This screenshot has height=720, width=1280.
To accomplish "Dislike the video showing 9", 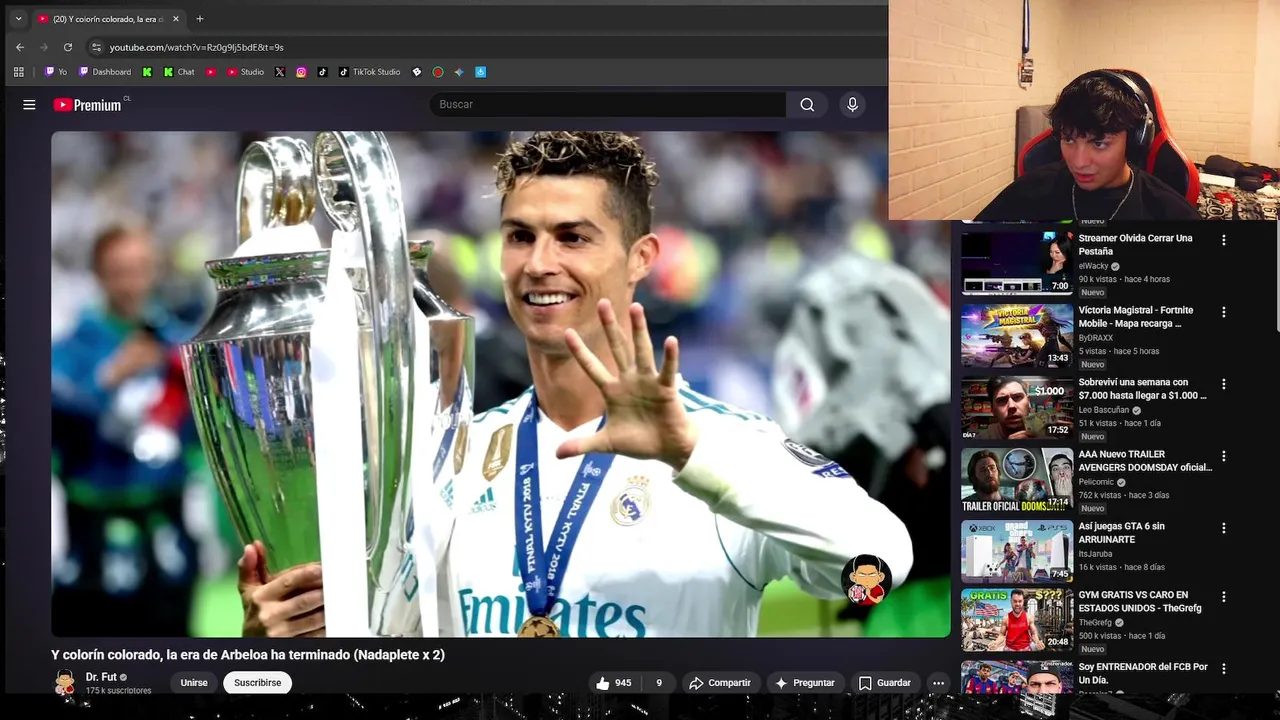I will click(x=659, y=683).
